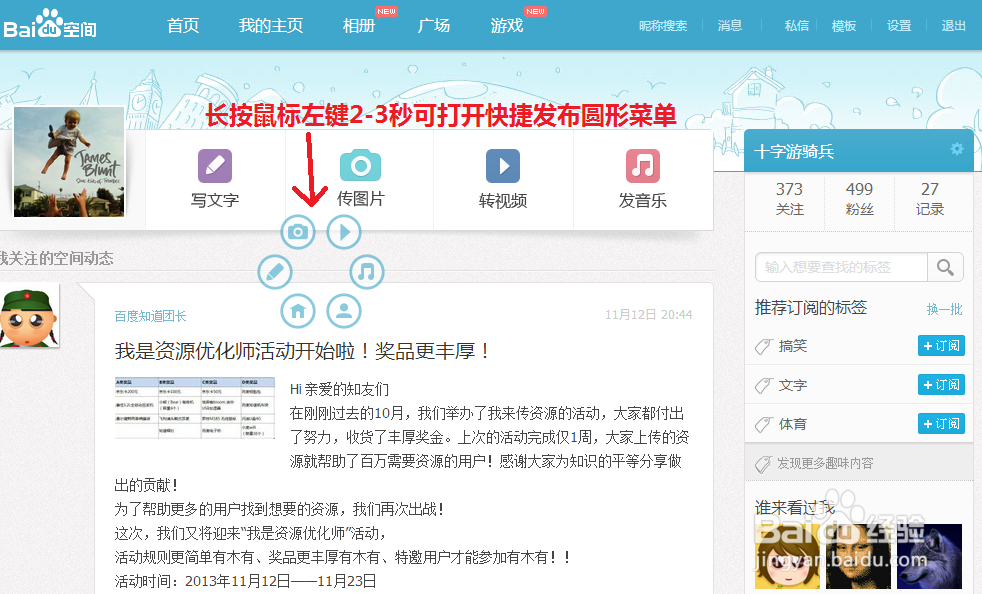Open the prize table image in the post

click(x=195, y=408)
